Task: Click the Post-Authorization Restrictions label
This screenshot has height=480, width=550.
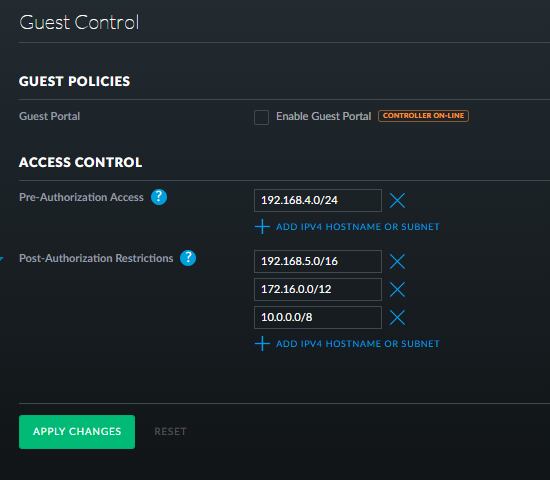Action: (x=96, y=258)
